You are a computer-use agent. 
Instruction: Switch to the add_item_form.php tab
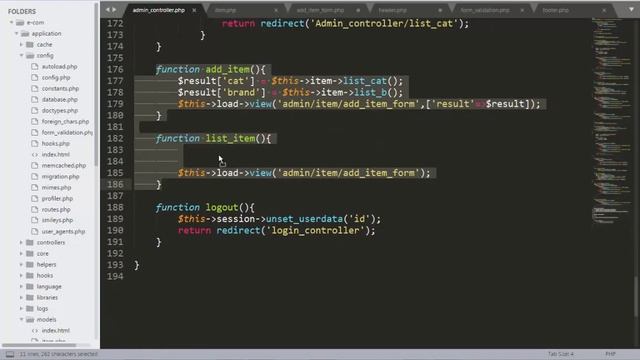tap(320, 10)
